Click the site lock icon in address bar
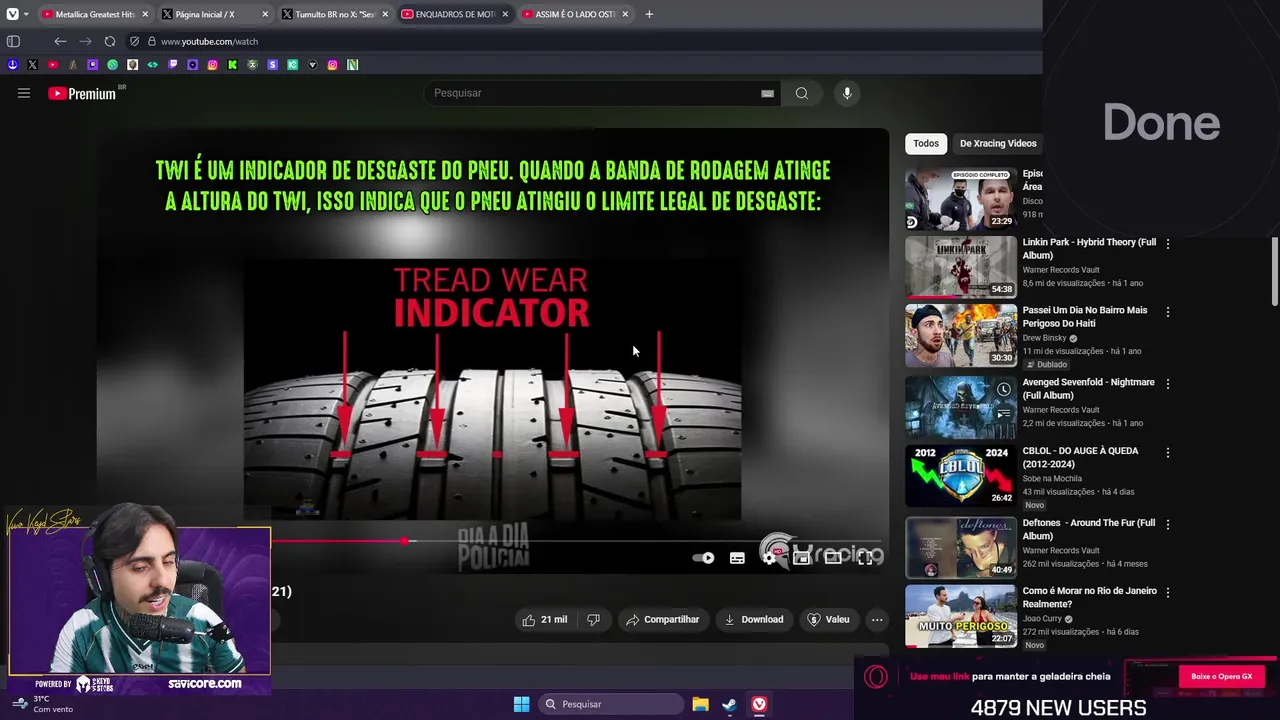Image resolution: width=1280 pixels, height=720 pixels. pos(152,41)
